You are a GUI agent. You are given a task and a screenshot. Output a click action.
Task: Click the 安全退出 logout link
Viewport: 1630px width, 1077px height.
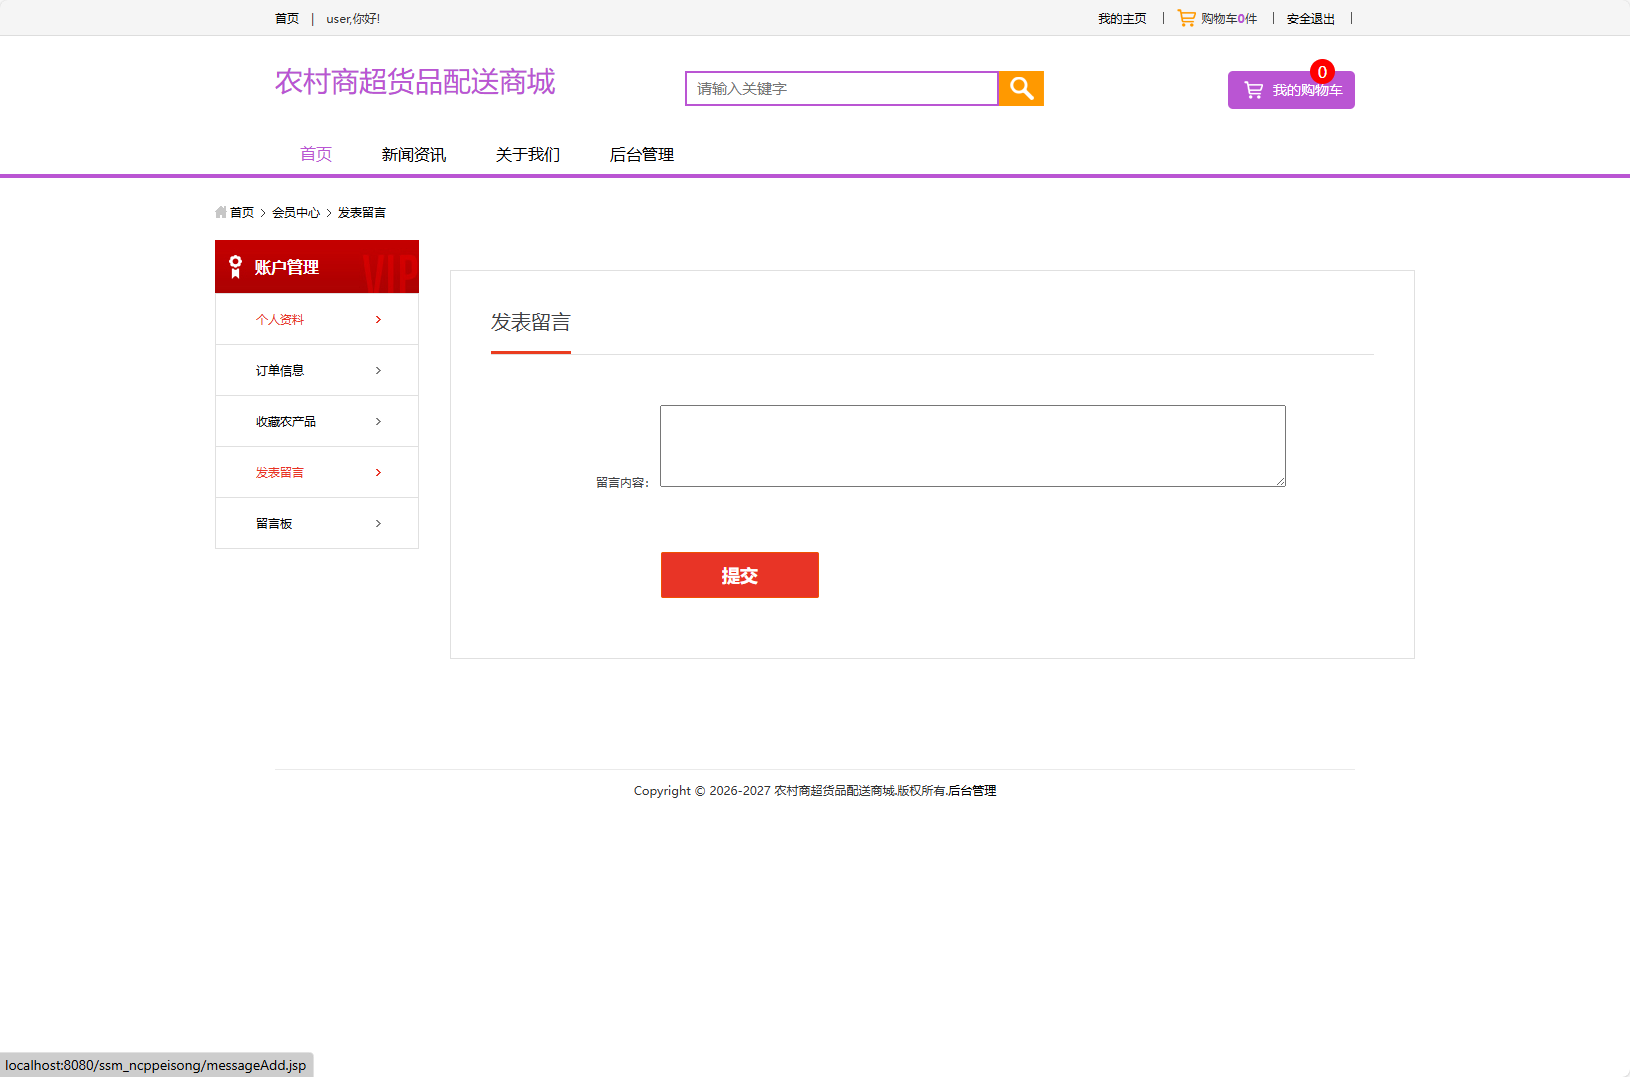point(1310,18)
